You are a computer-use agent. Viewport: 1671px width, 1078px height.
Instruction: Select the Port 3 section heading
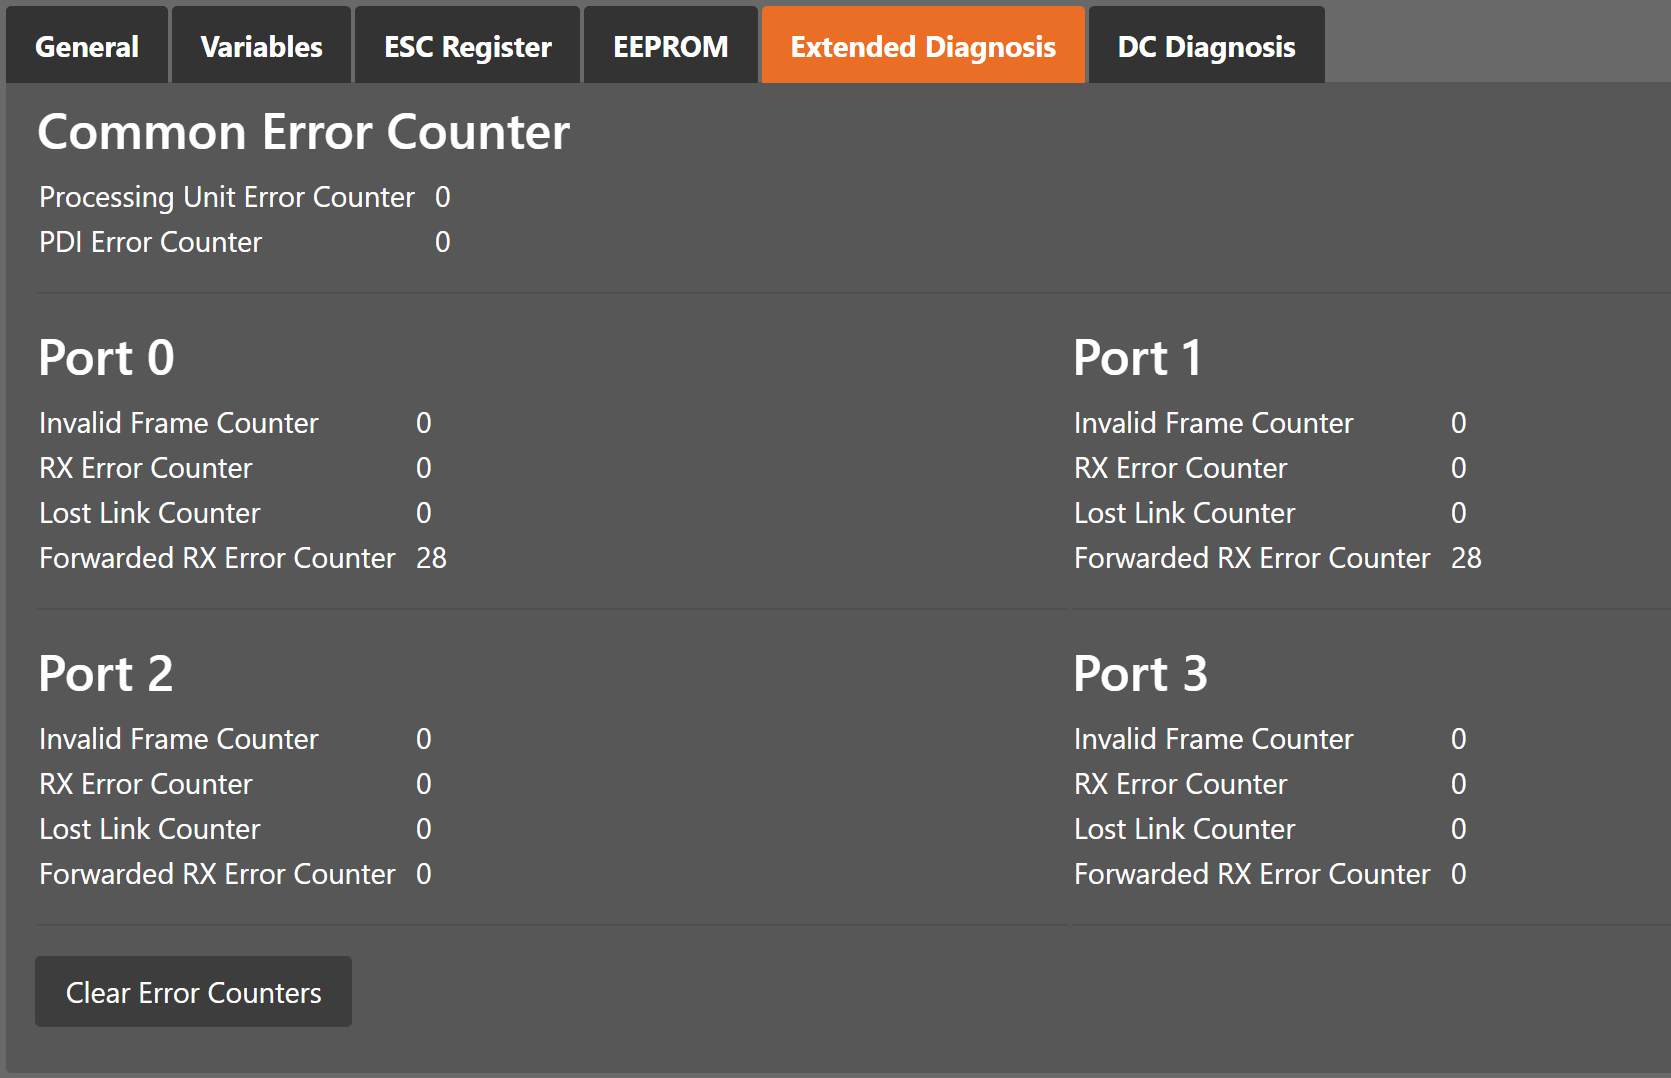pos(1140,674)
